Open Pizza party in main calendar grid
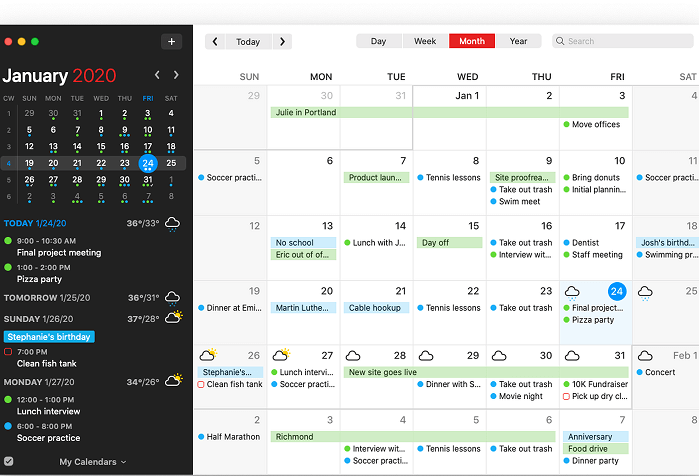This screenshot has height=476, width=699. pyautogui.click(x=589, y=320)
